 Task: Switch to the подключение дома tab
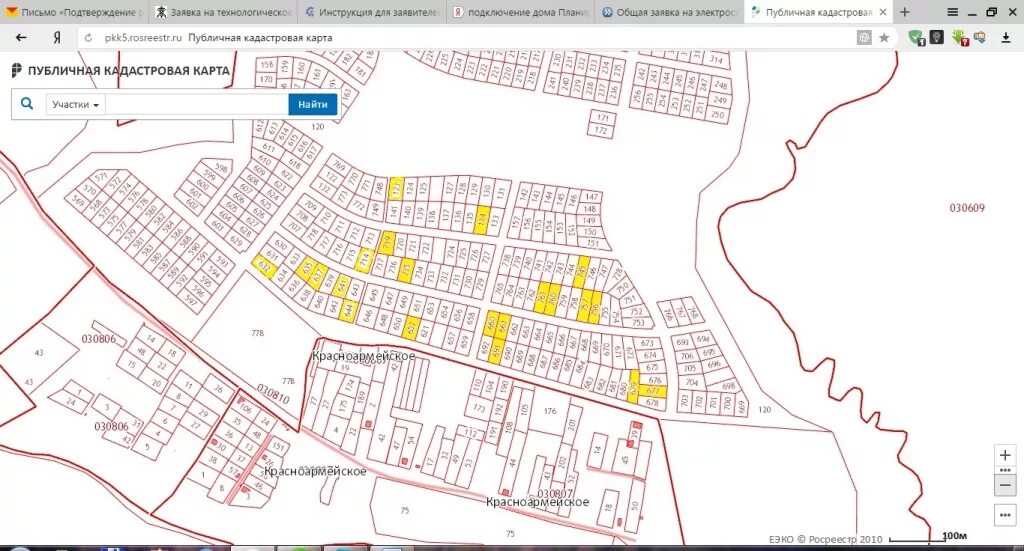[521, 12]
